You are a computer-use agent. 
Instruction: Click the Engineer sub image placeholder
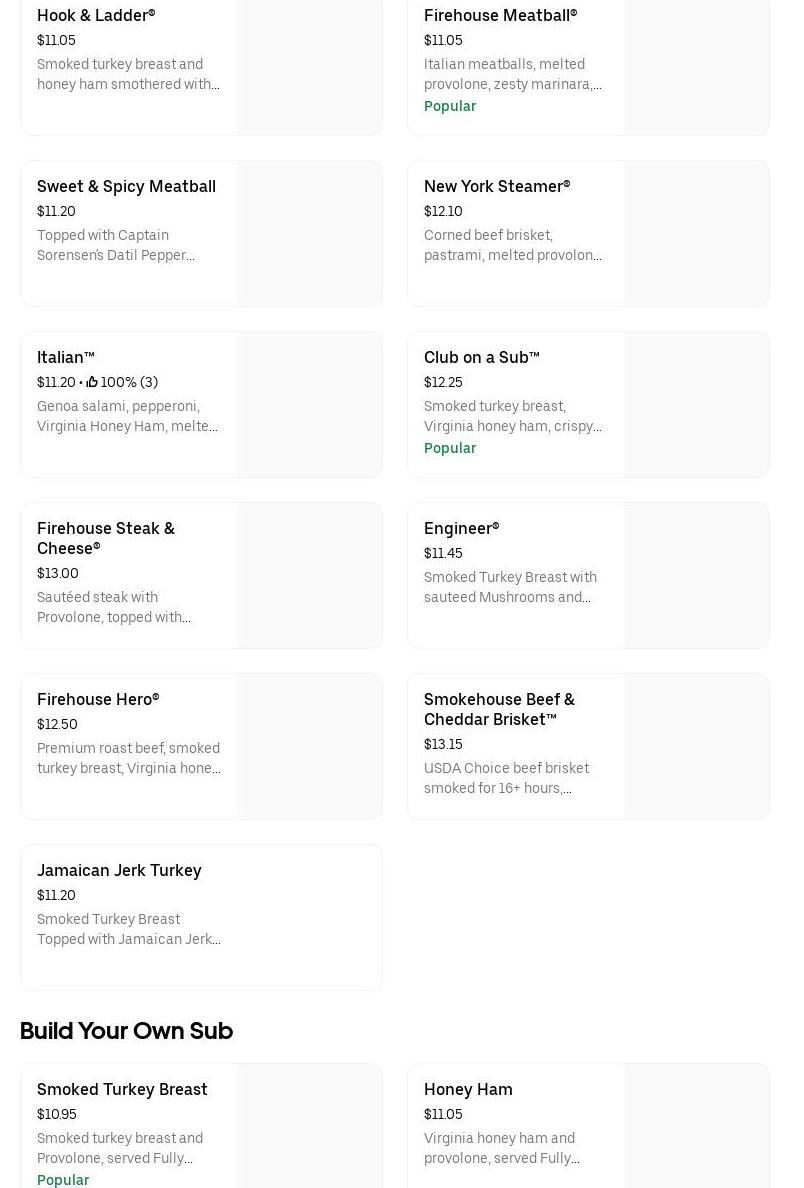click(696, 576)
